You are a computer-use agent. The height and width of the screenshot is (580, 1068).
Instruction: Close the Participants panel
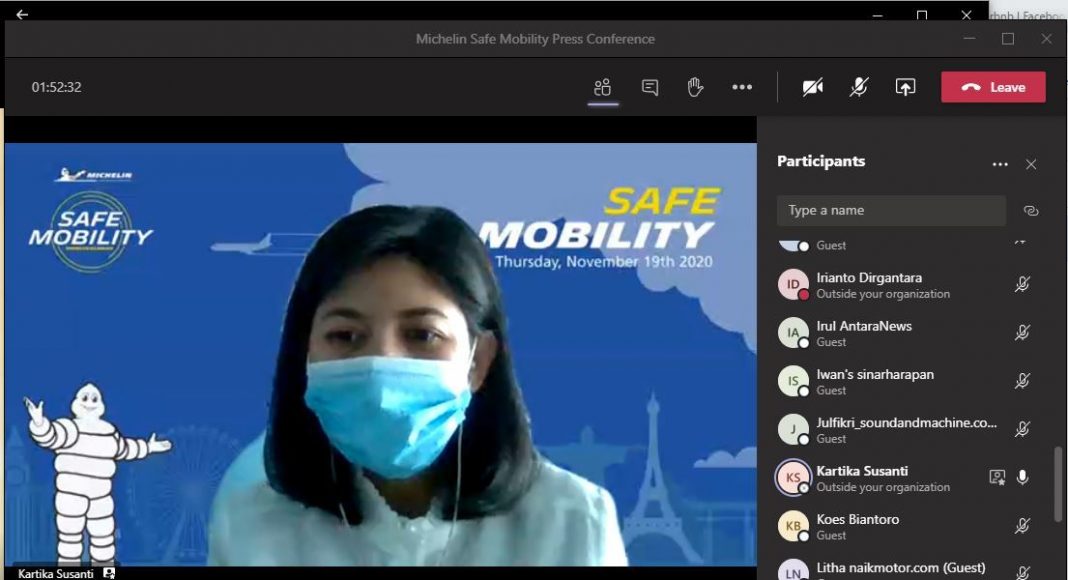1031,164
